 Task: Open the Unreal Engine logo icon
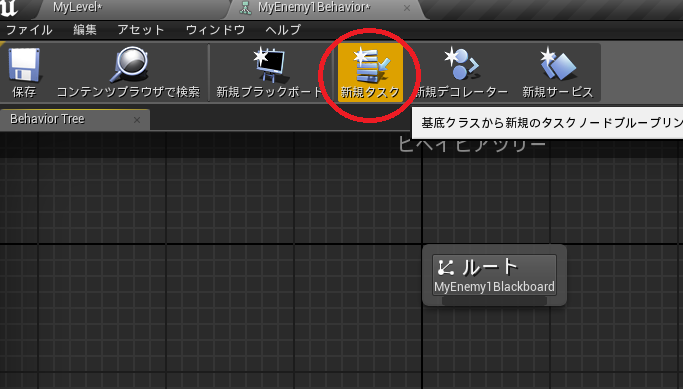pos(9,8)
